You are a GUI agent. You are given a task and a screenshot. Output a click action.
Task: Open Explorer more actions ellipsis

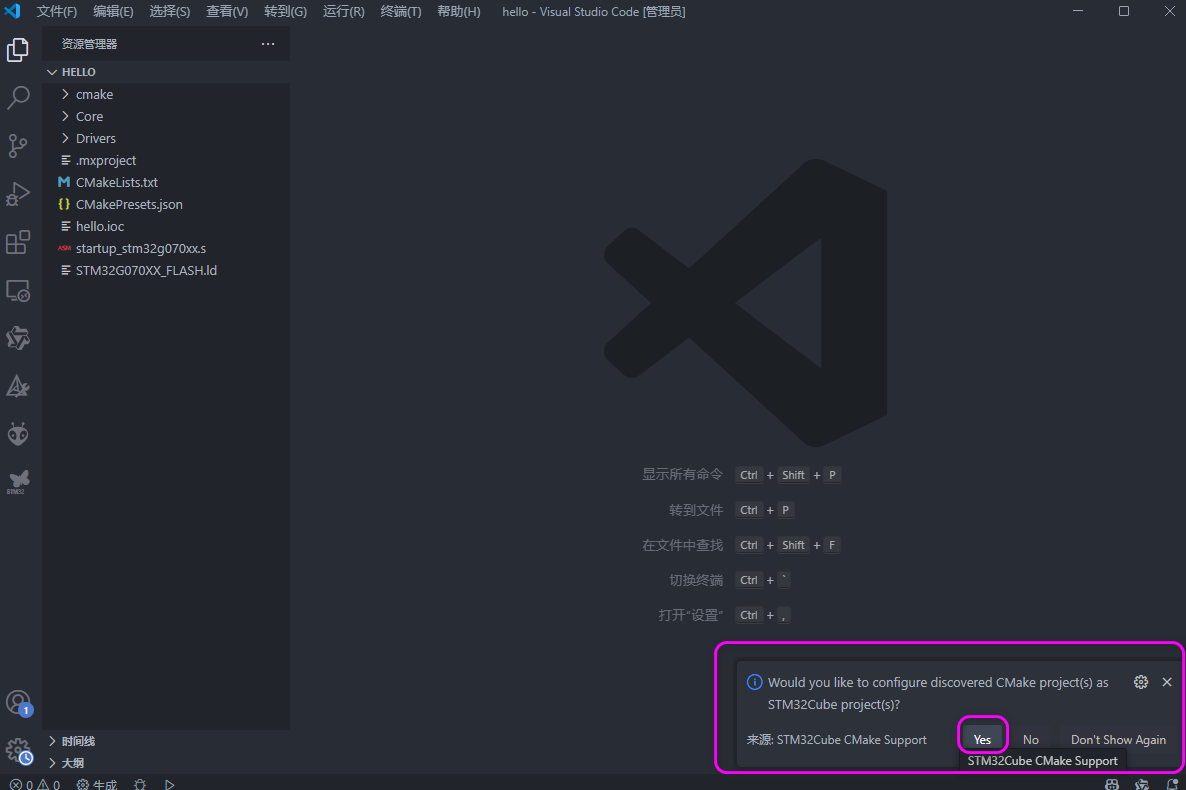(x=268, y=44)
